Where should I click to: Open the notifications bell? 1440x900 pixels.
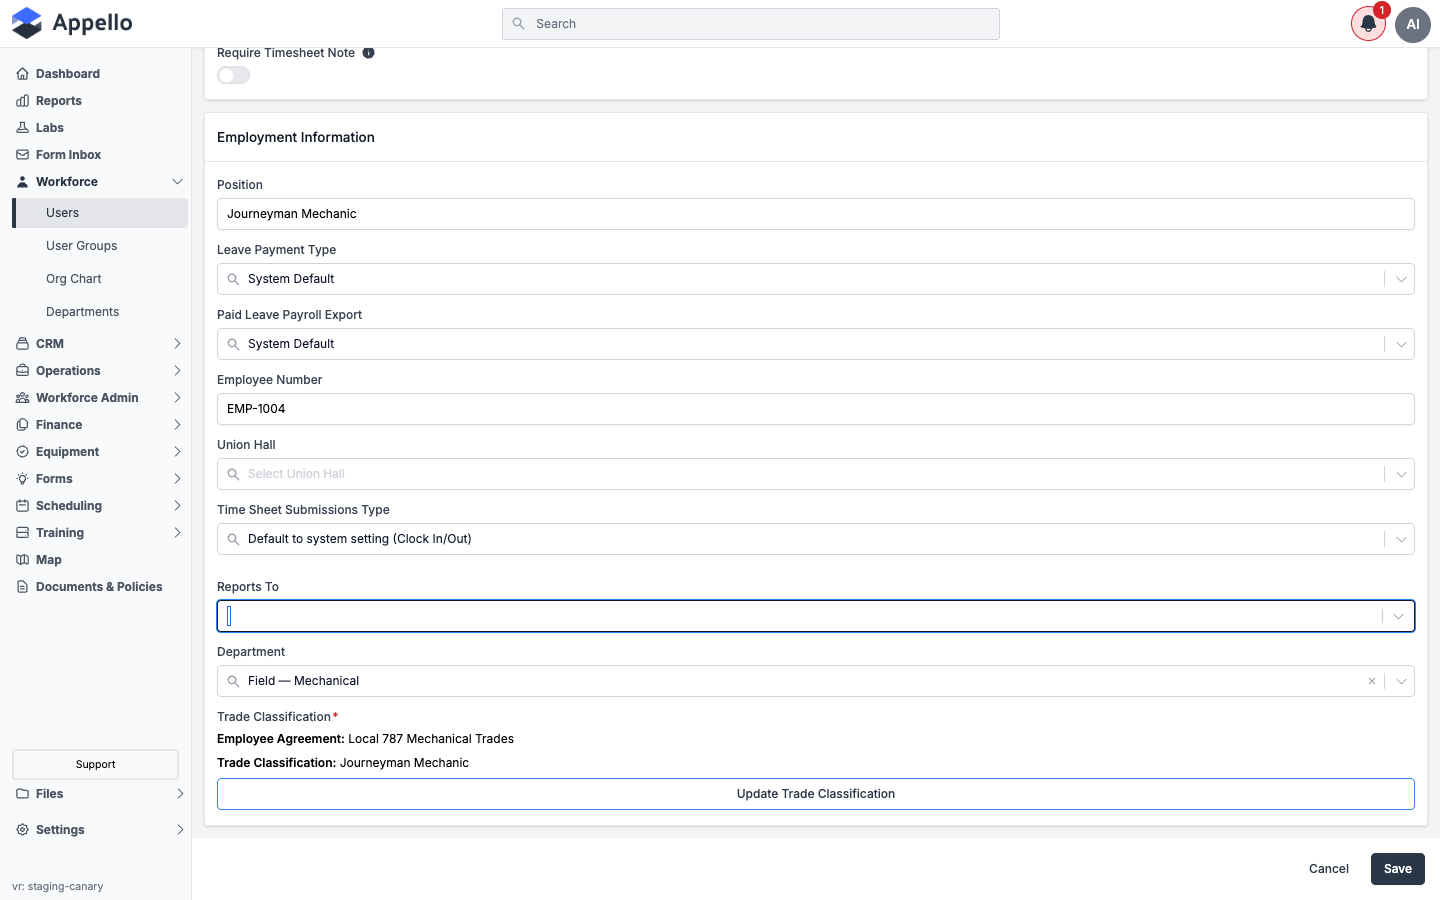1368,24
